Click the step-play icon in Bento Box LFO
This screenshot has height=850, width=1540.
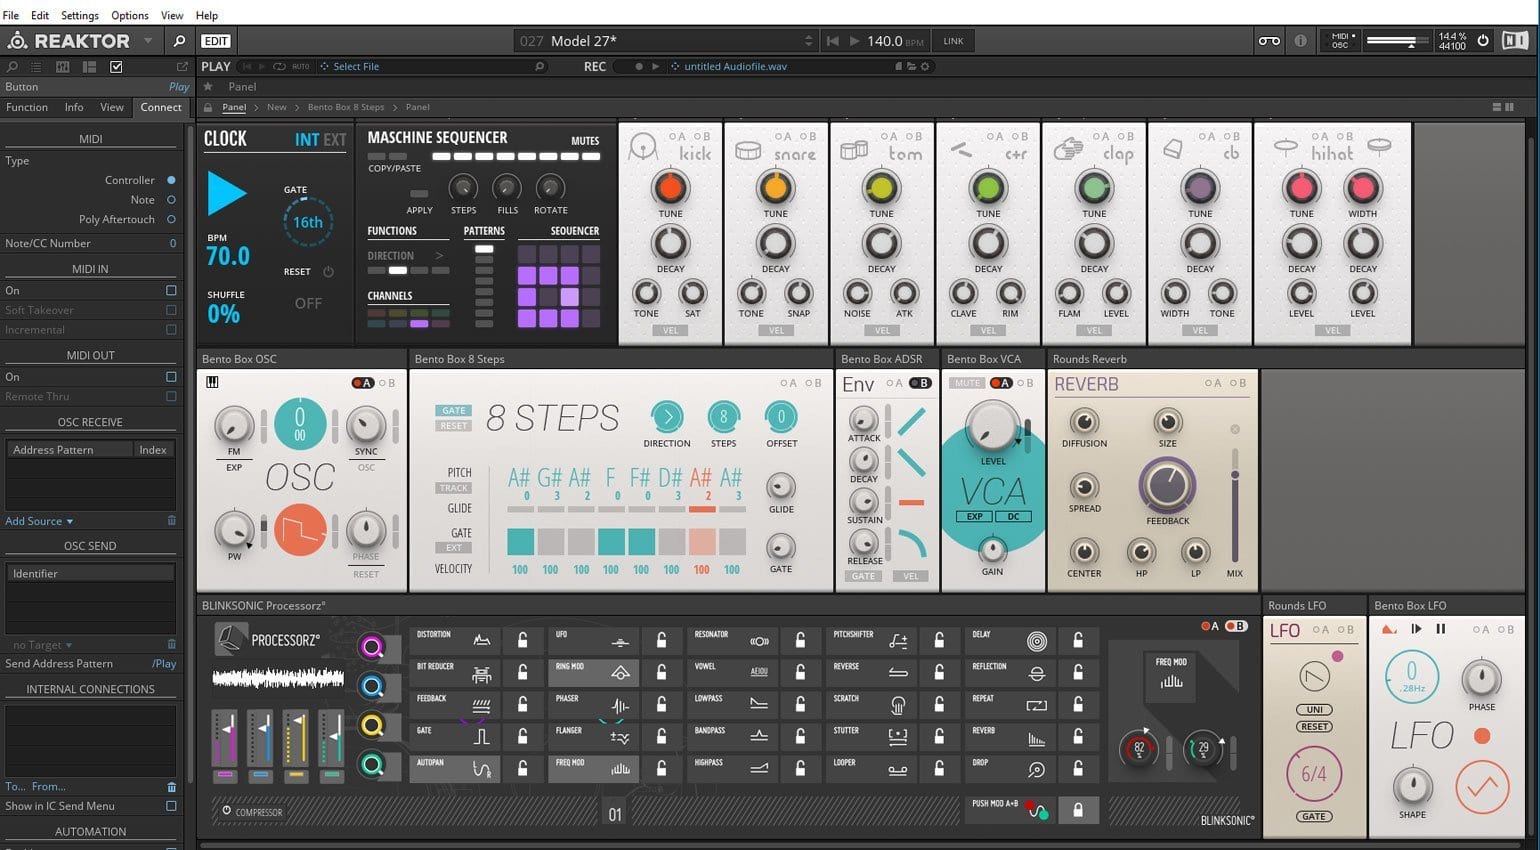click(x=1416, y=629)
